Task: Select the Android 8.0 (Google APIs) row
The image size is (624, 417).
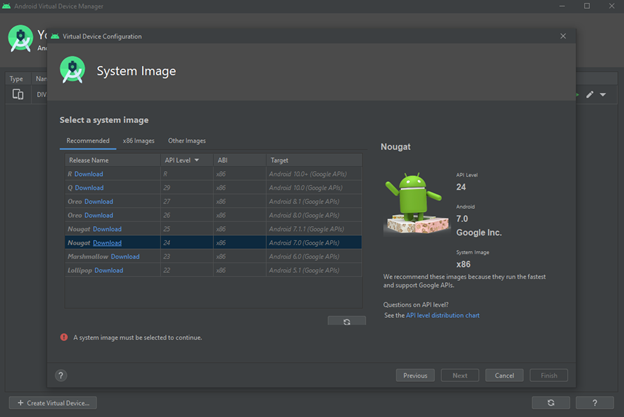Action: tap(213, 215)
